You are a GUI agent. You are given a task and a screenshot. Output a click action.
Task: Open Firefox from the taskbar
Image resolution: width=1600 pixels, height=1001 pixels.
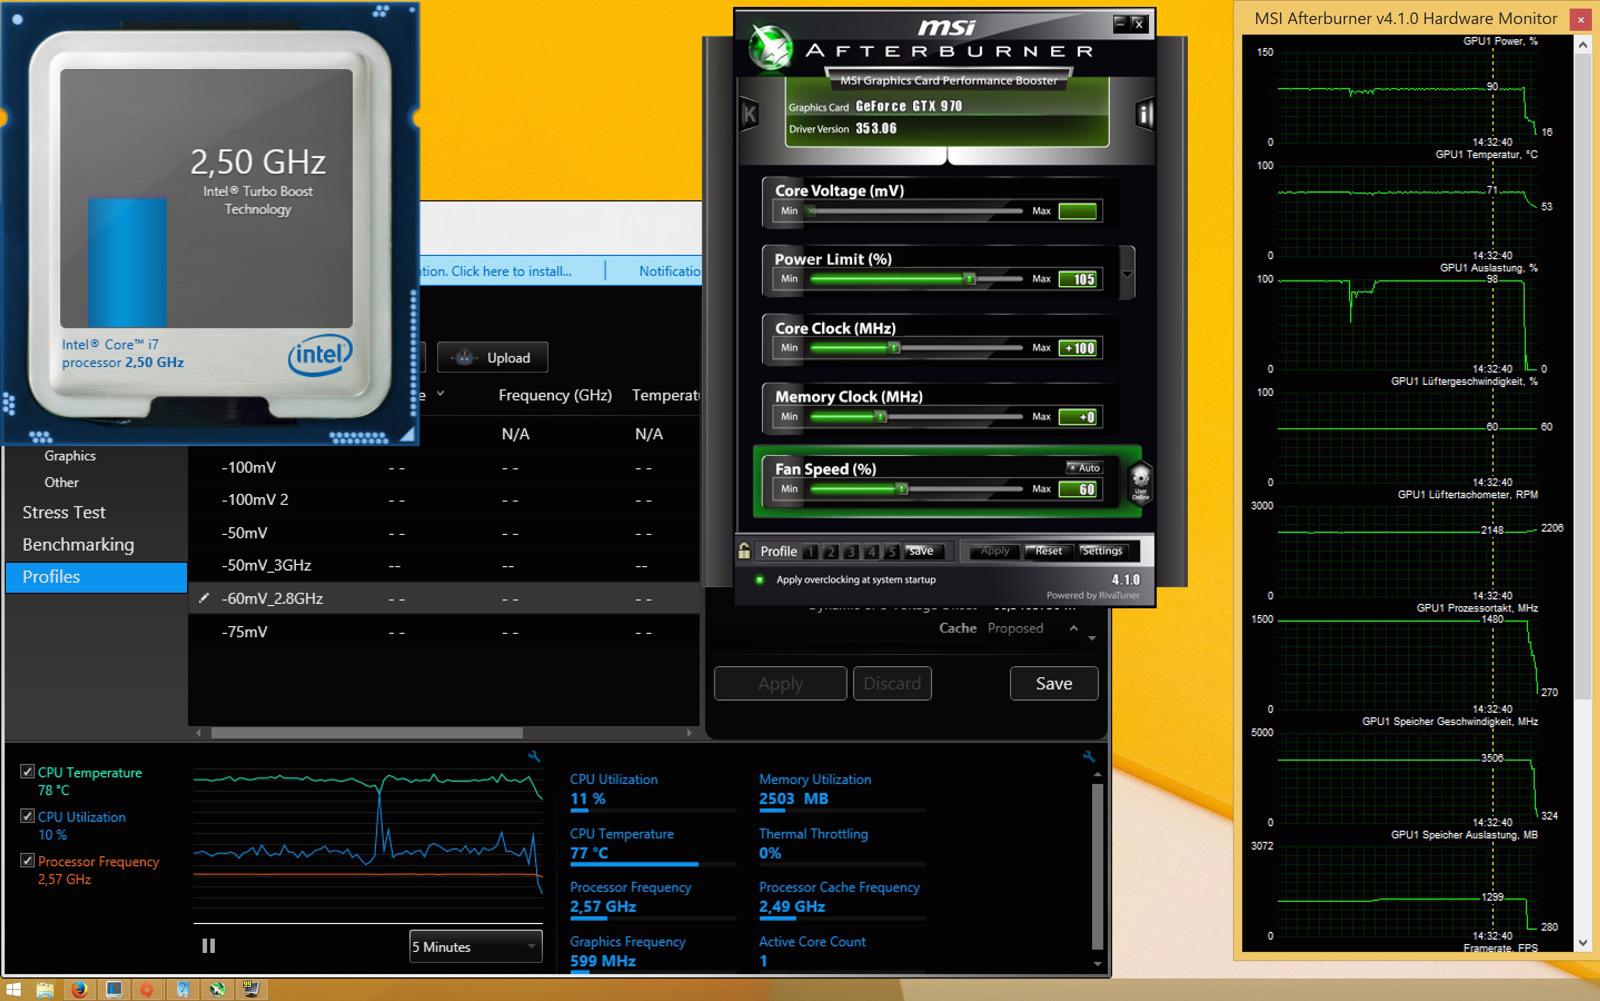click(x=79, y=989)
